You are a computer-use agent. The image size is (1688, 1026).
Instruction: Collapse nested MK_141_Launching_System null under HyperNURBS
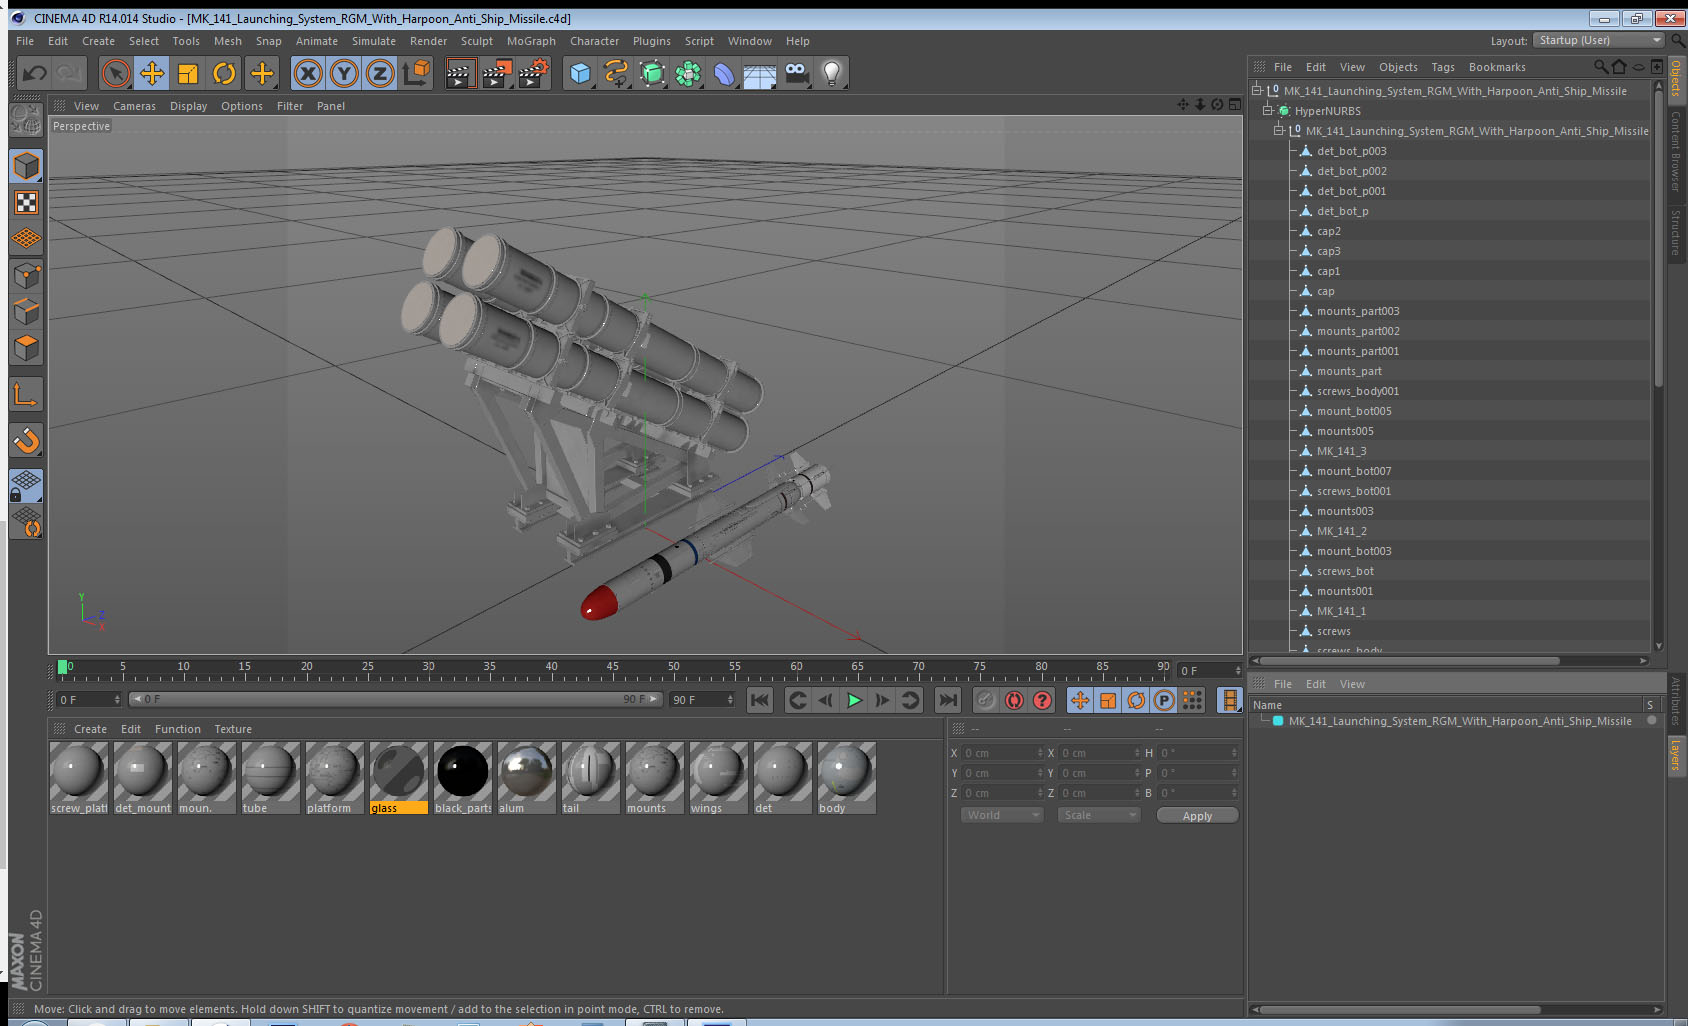[x=1279, y=131]
